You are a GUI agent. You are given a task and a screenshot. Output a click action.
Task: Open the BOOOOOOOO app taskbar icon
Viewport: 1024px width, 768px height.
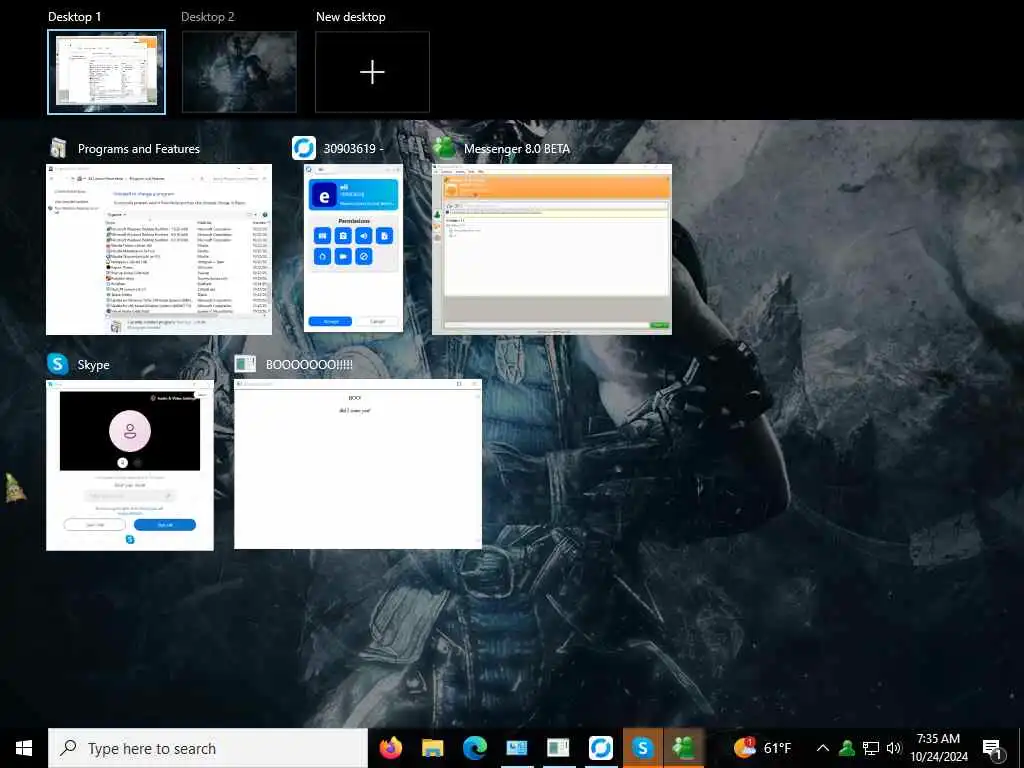pos(558,748)
